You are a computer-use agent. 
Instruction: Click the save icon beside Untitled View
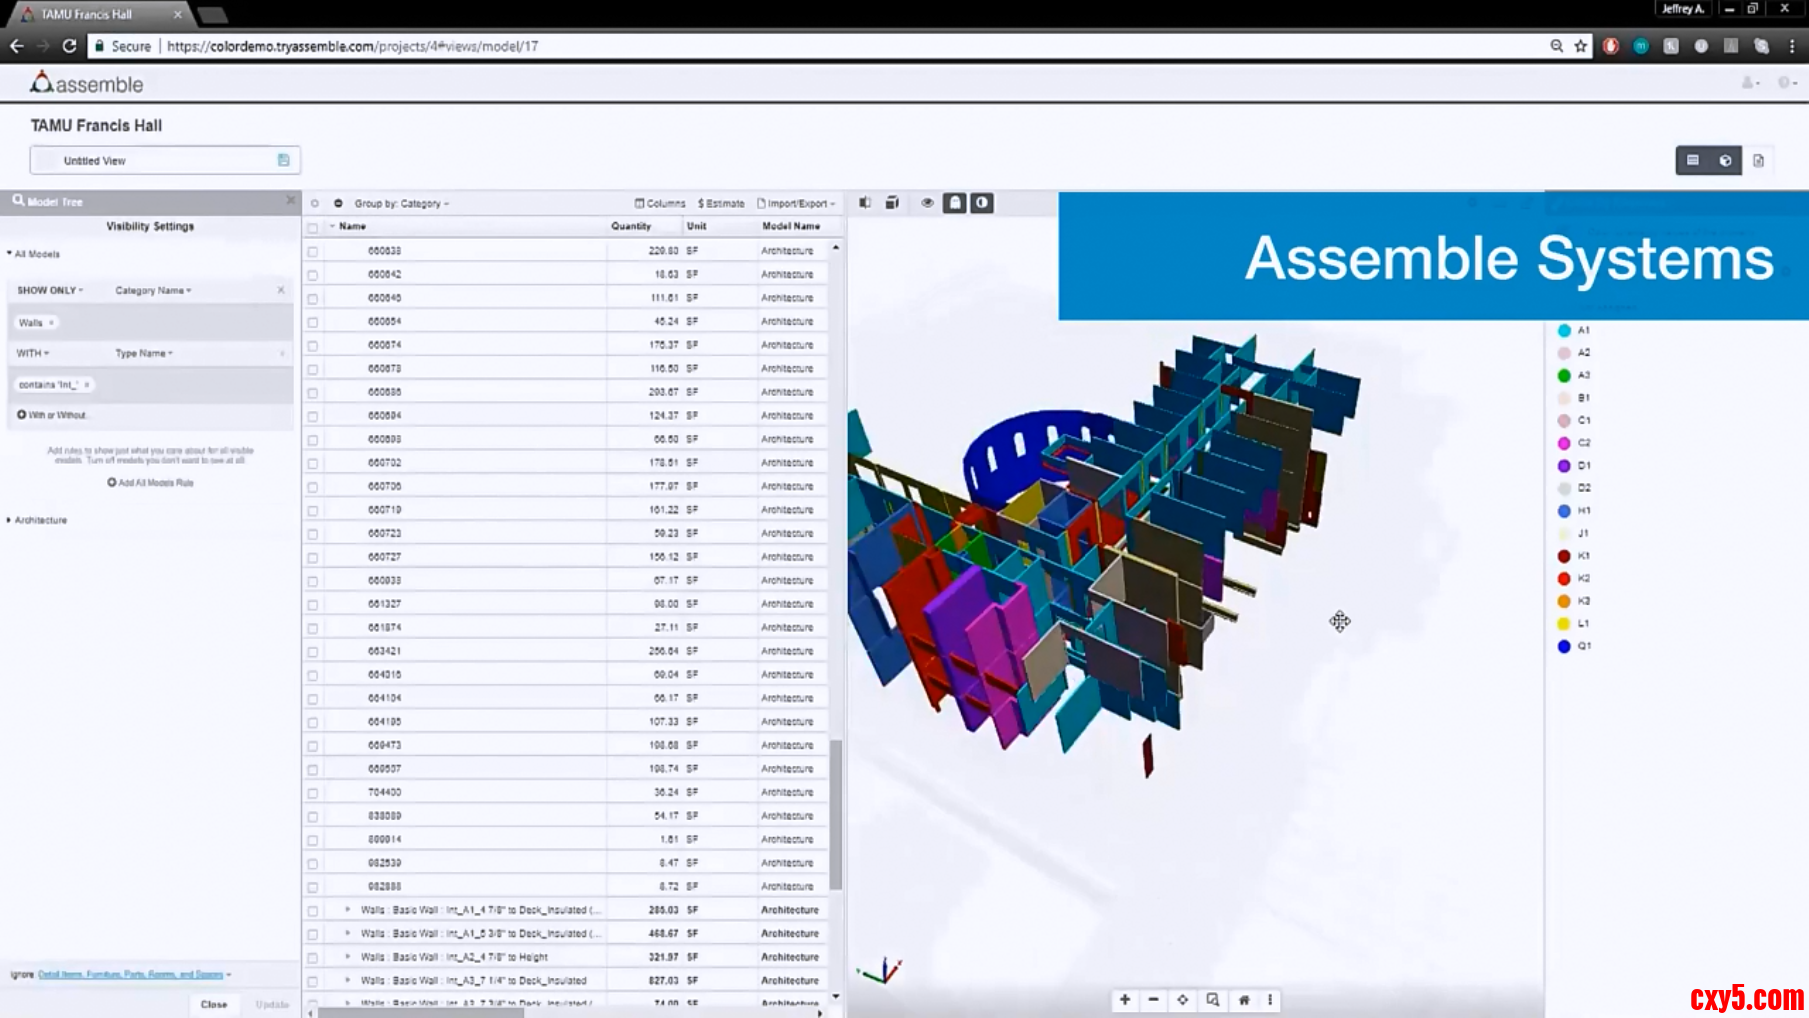(283, 160)
